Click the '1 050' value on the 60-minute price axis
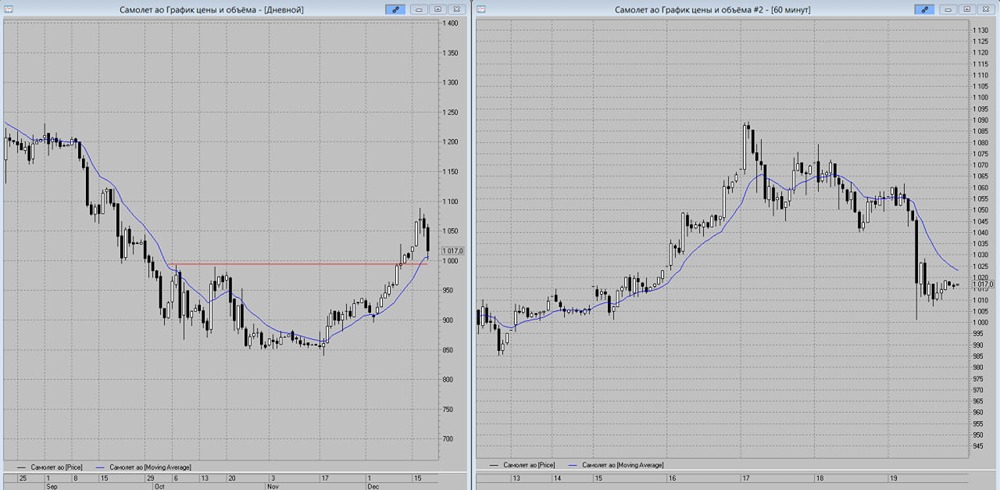This screenshot has height=490, width=1000. tap(979, 210)
